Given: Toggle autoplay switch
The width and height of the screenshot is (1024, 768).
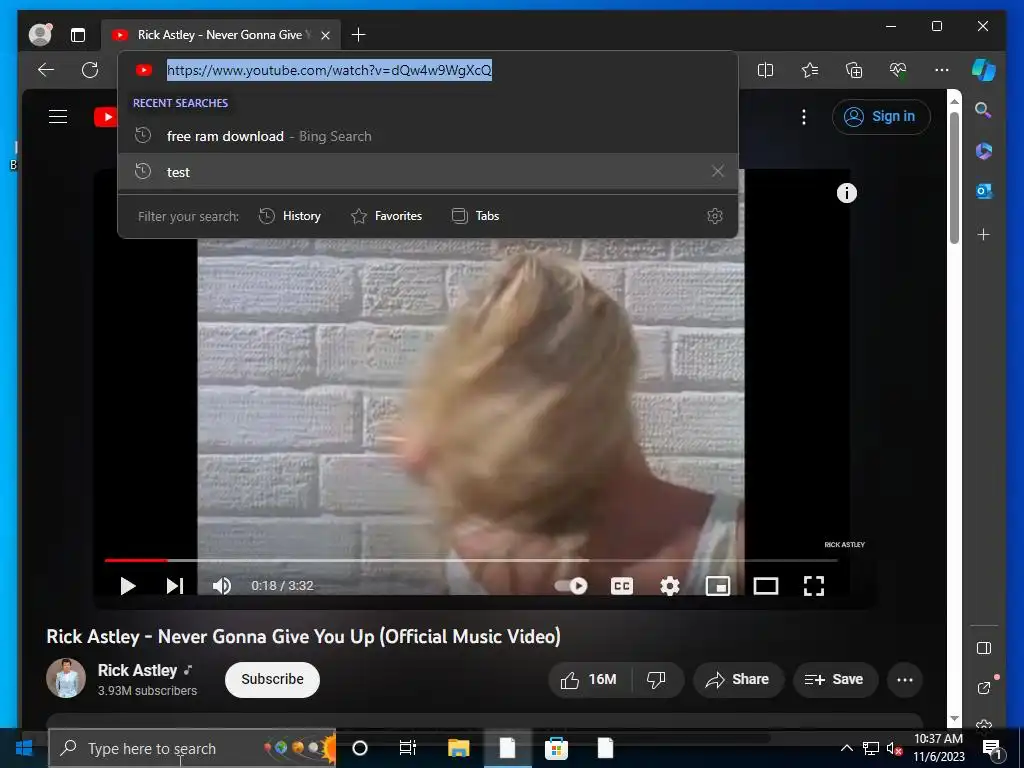Looking at the screenshot, I should [x=571, y=586].
